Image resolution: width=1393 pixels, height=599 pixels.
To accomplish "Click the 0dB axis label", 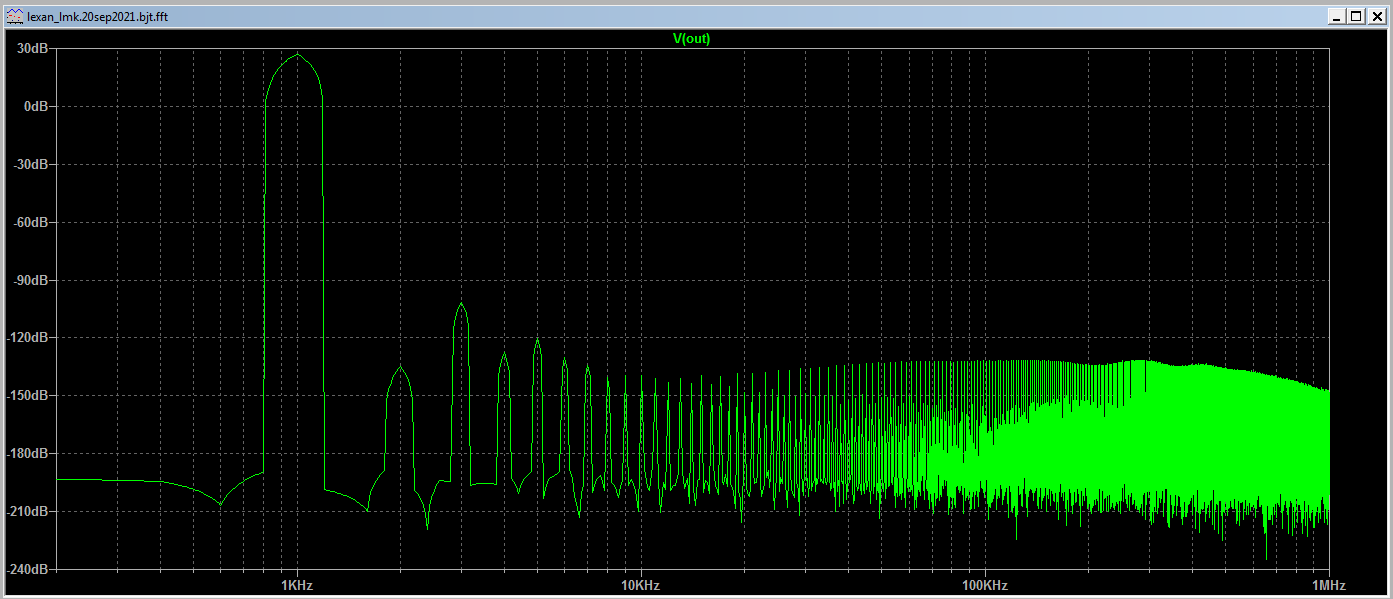I will click(36, 106).
